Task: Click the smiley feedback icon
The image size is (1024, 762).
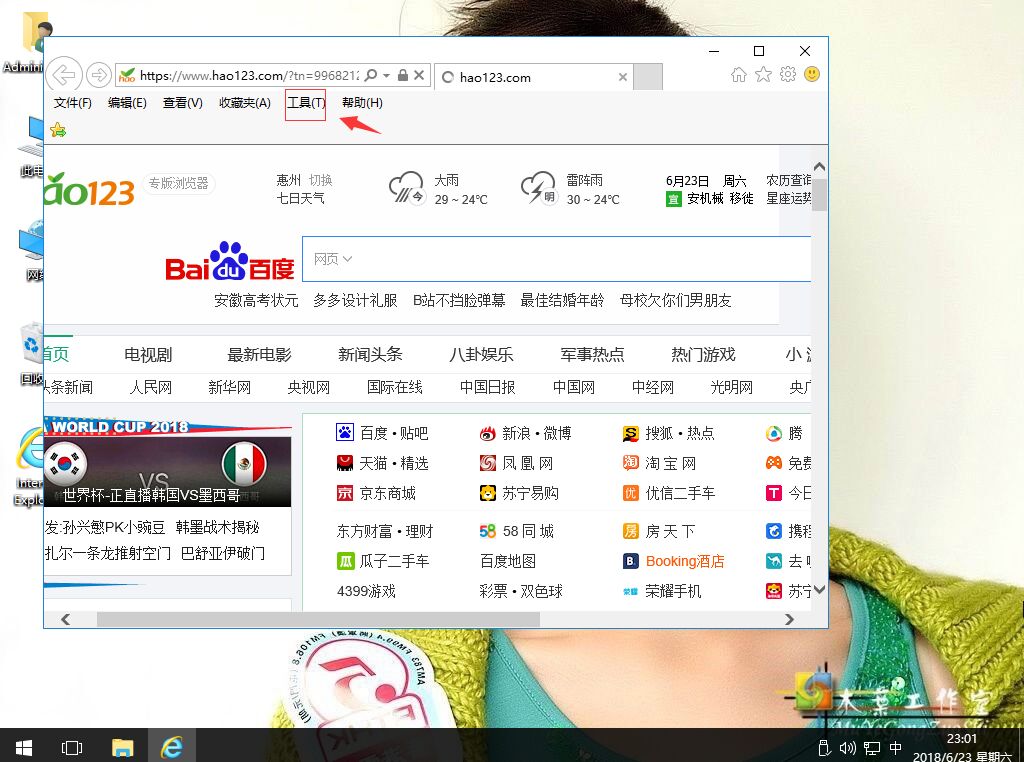Action: coord(812,74)
